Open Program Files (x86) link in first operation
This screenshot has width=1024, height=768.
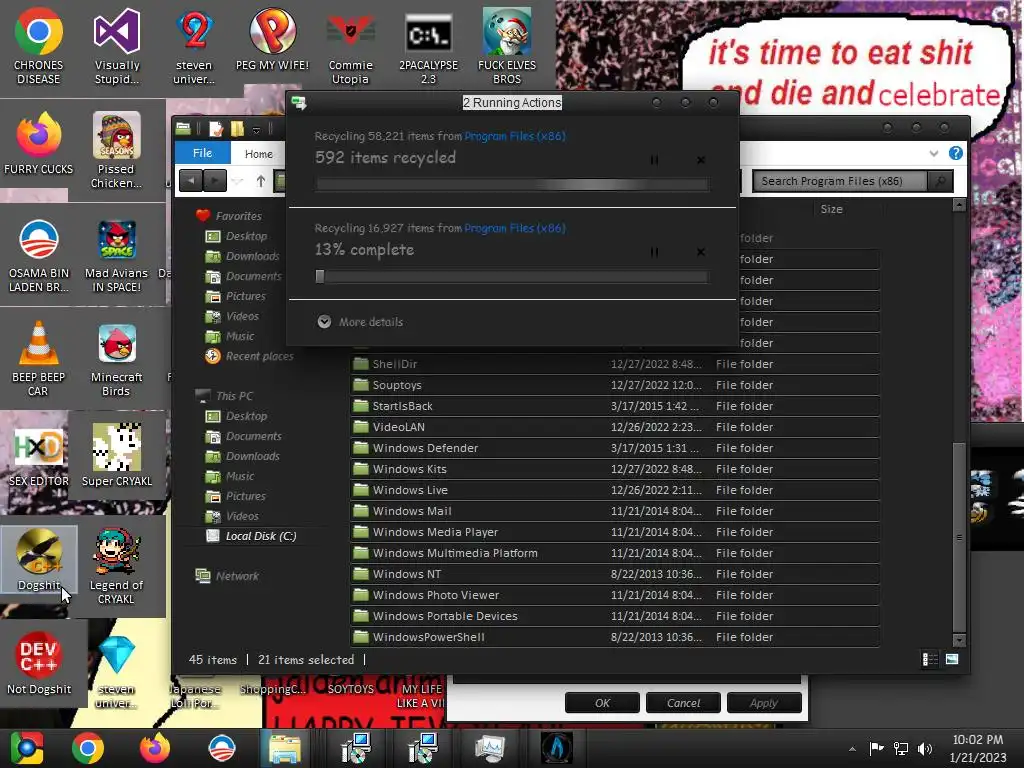tap(515, 136)
